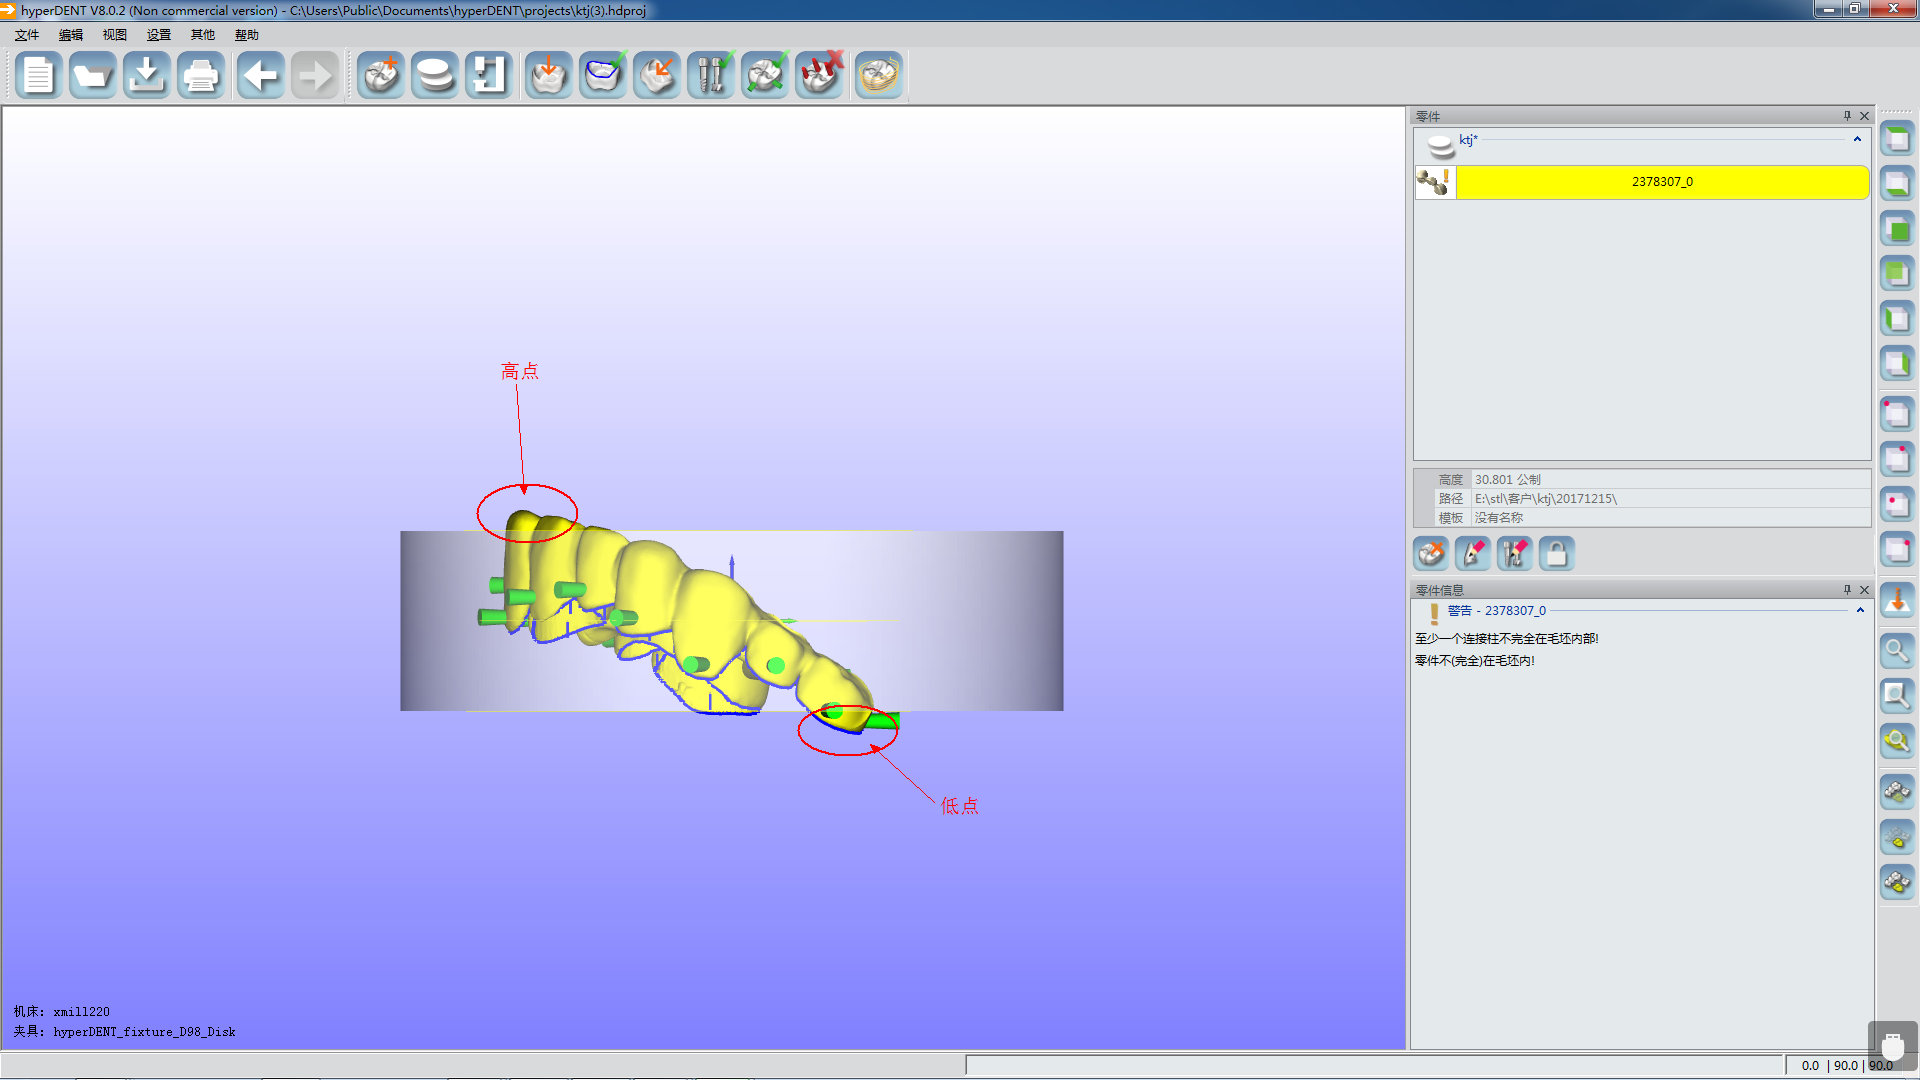Click the magnifier zoom icon

tap(1897, 651)
